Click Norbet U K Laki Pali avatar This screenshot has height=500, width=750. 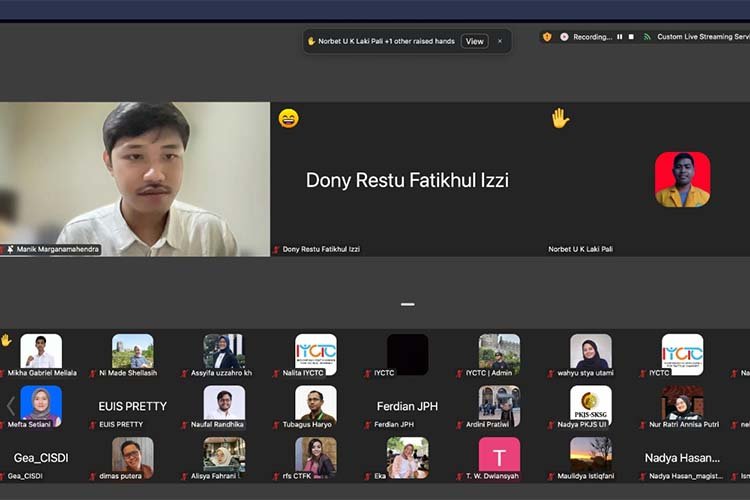pyautogui.click(x=683, y=179)
